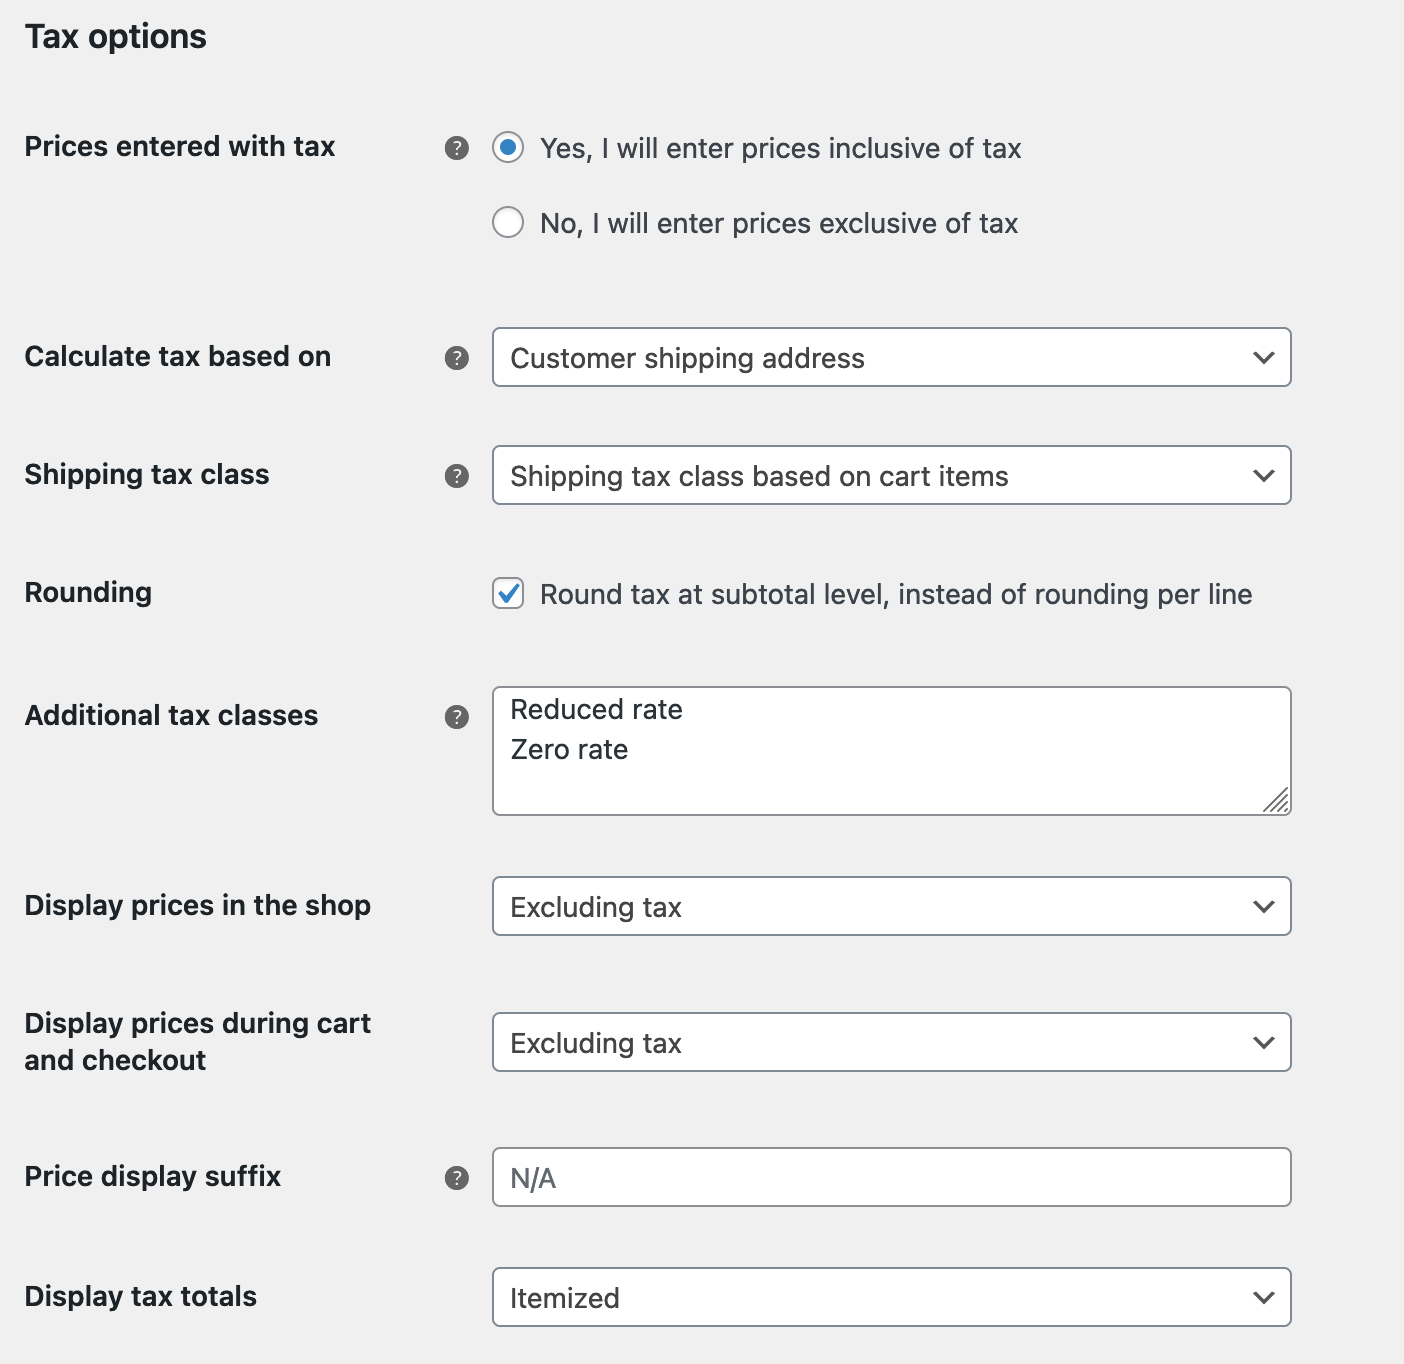Viewport: 1404px width, 1364px height.
Task: Click the 'Reduced rate' entry in the textarea
Action: pyautogui.click(x=595, y=709)
